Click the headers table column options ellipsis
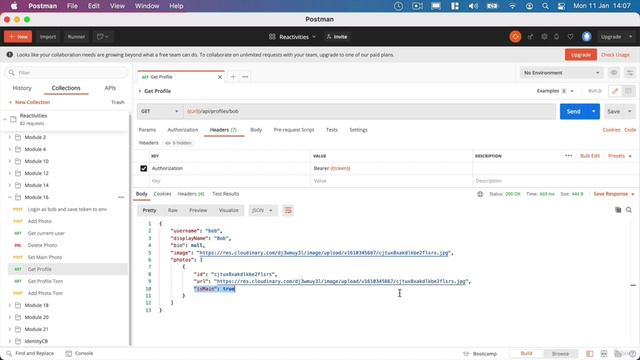Image resolution: width=640 pixels, height=360 pixels. (569, 156)
